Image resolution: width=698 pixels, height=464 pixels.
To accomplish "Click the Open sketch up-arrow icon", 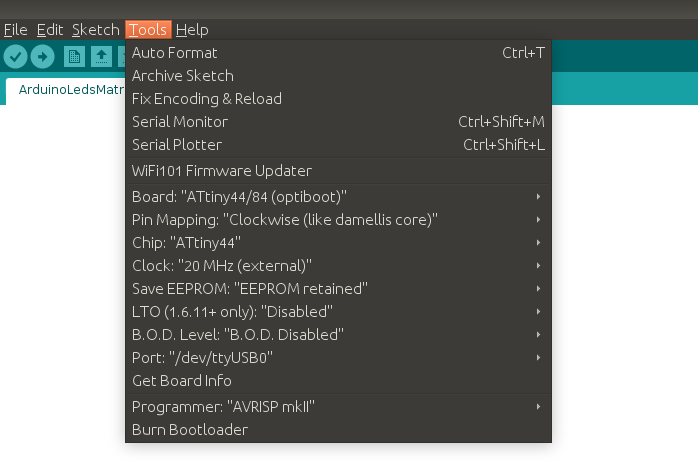I will (x=101, y=57).
